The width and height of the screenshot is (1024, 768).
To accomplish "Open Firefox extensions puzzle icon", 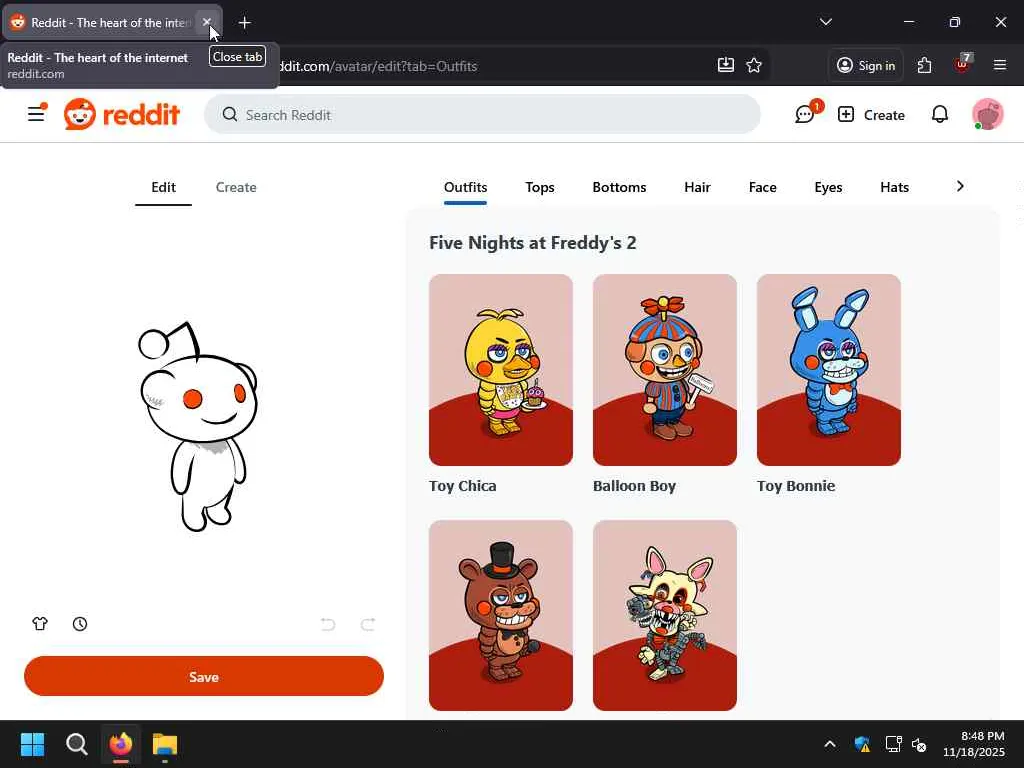I will point(924,65).
